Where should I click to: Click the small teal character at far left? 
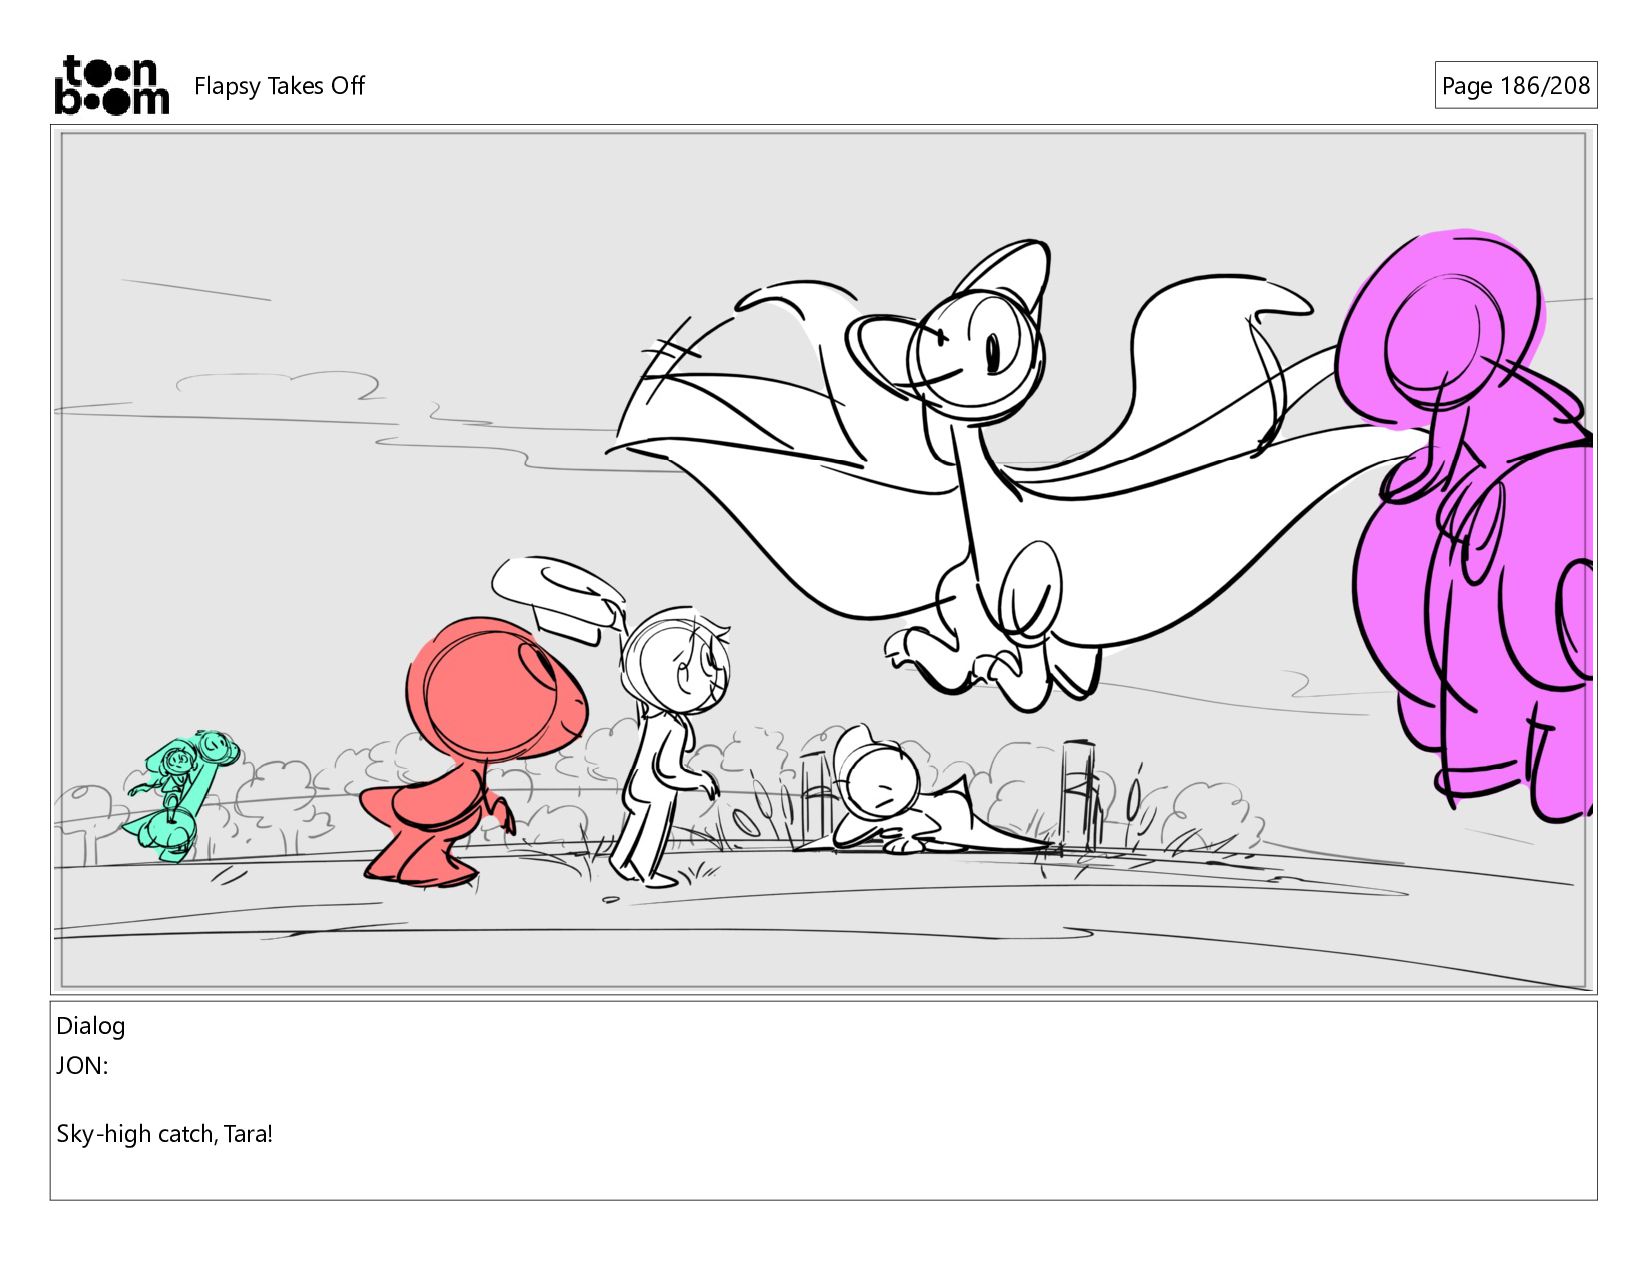coord(181,794)
